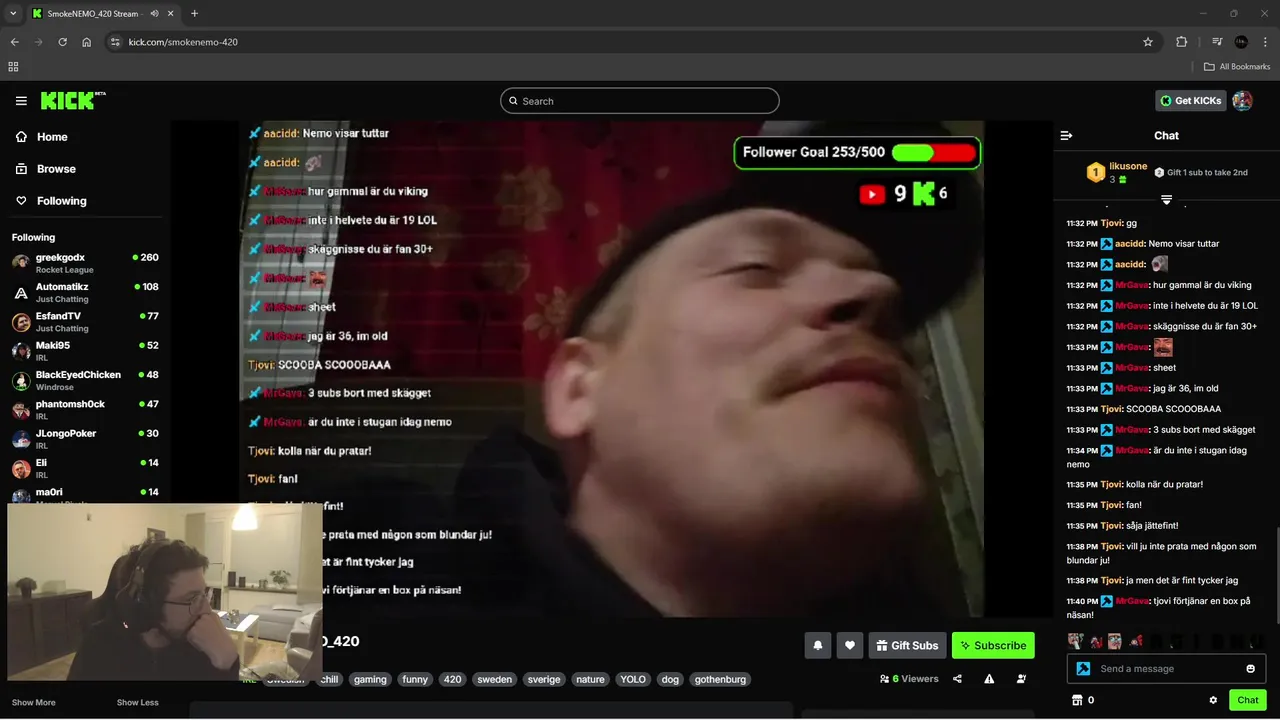Click the YOLO tag

633,679
